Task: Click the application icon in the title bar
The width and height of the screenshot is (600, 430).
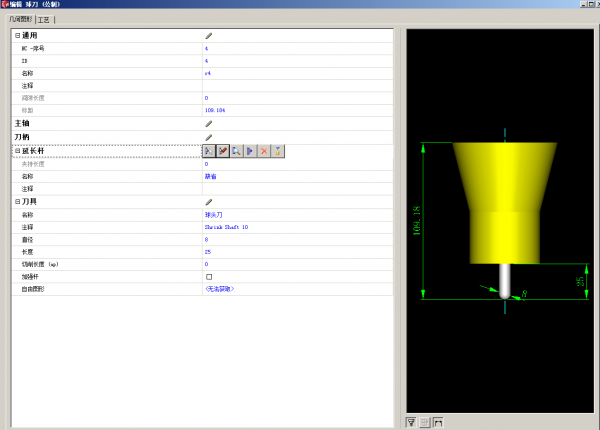Action: point(5,4)
